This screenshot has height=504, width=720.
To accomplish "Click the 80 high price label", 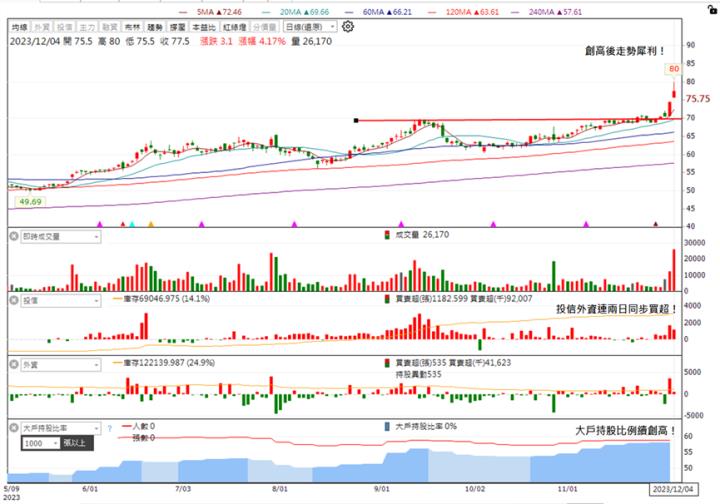I will pos(674,69).
